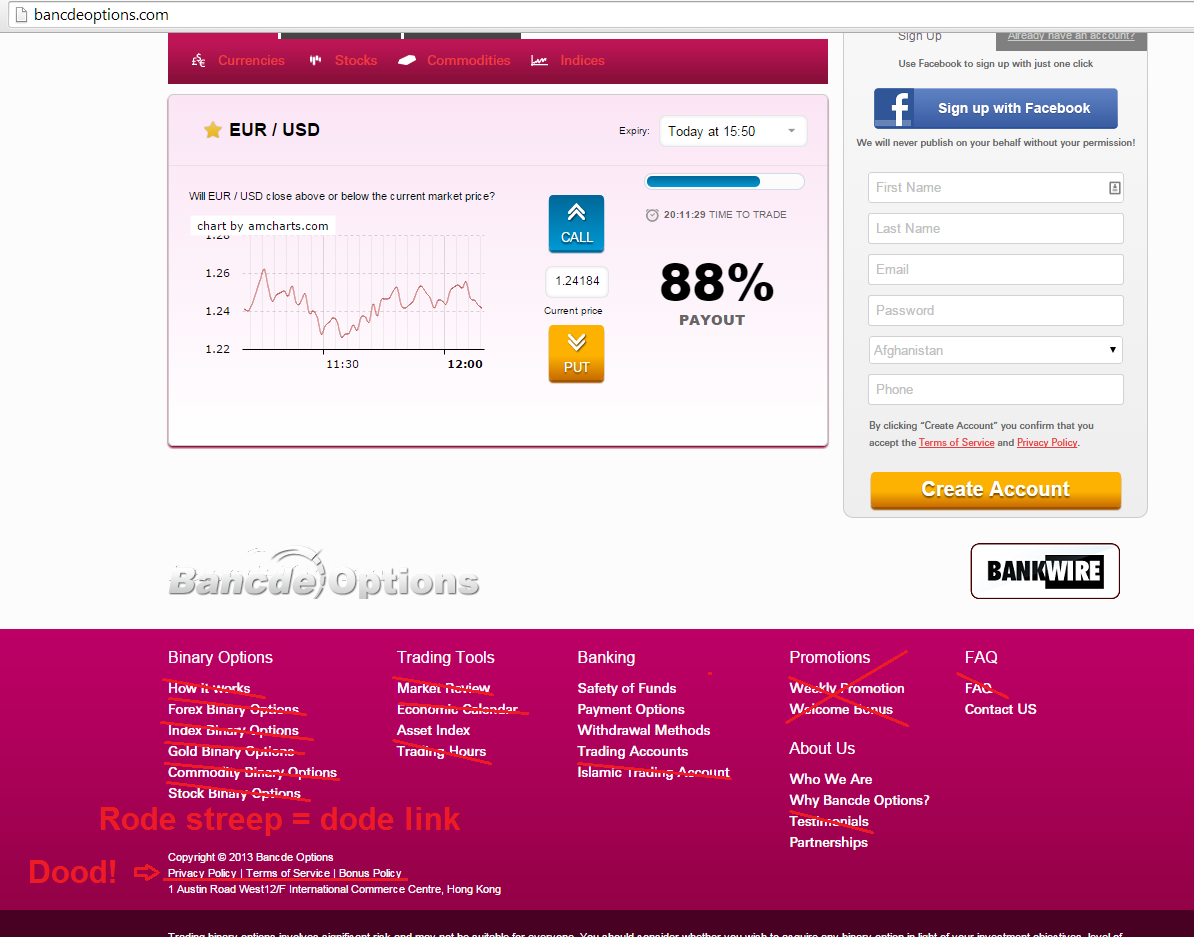Click the current price box 1.24184
The image size is (1194, 937).
coord(576,281)
